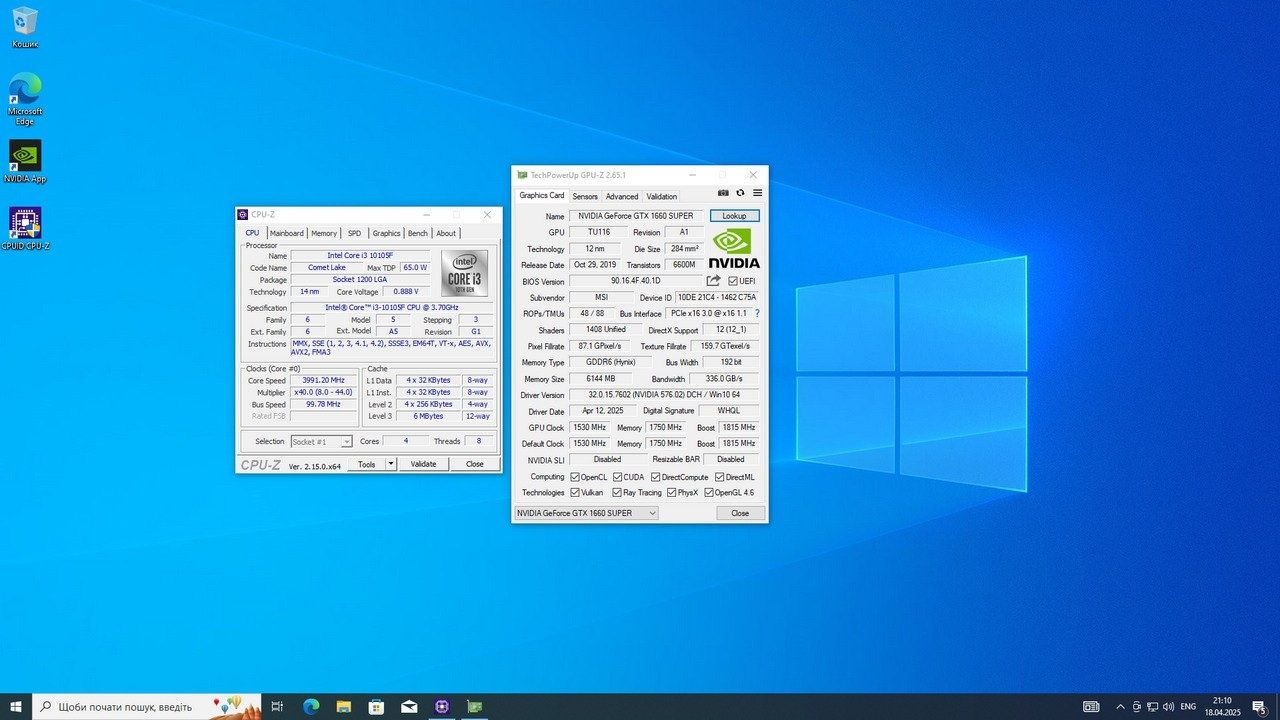Click the Close button in CPU-Z

475,464
